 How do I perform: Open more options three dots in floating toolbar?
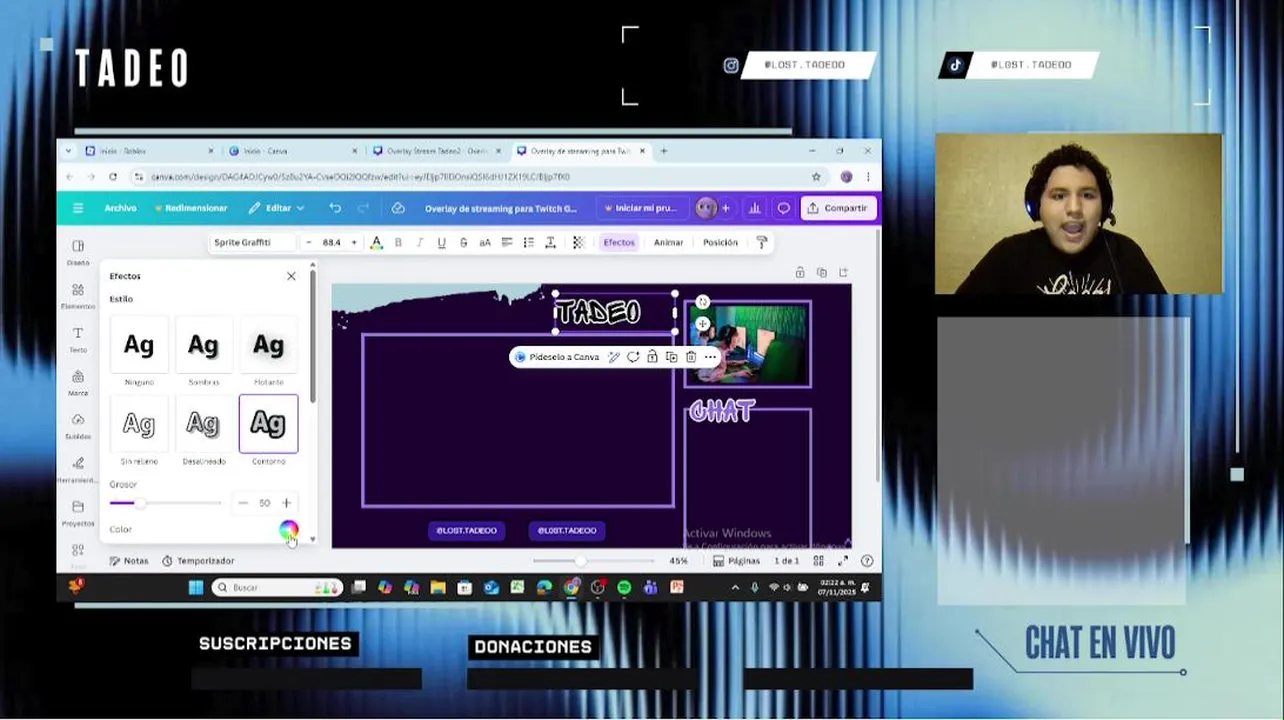[710, 357]
